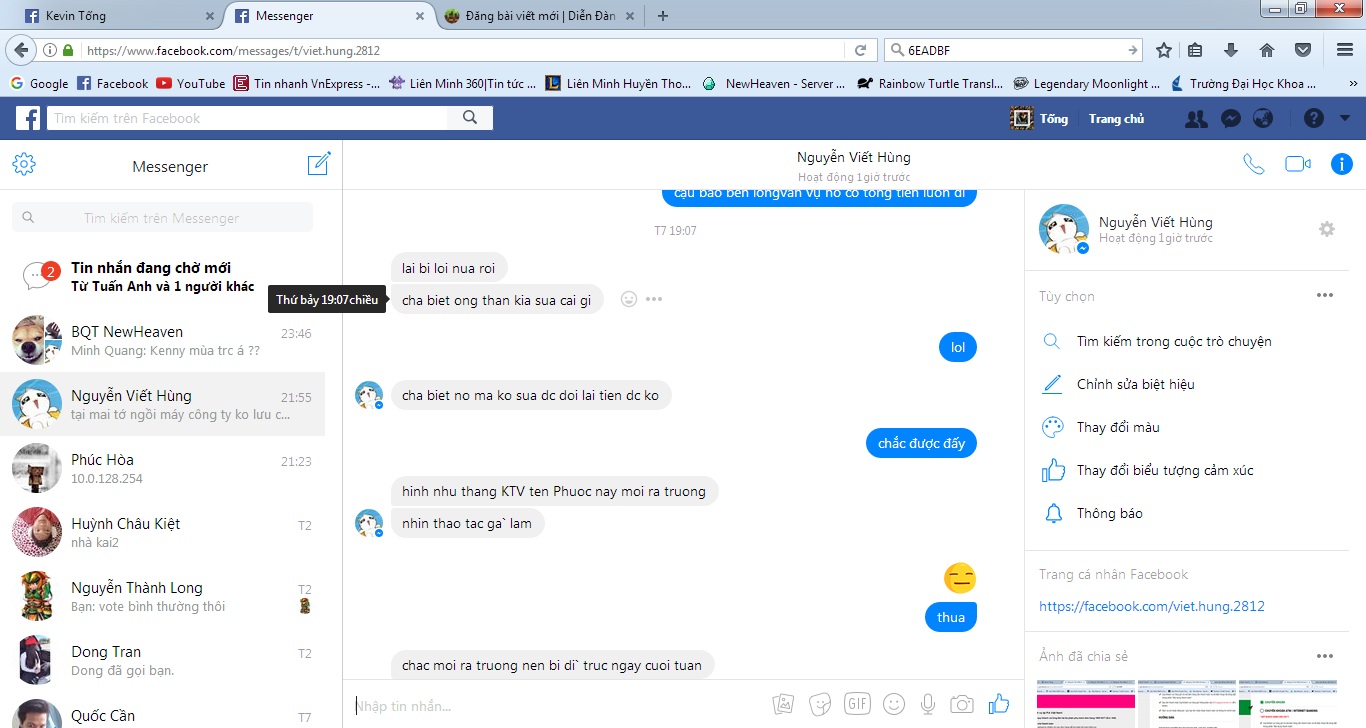Open Messenger settings gear above conversation list

pos(24,165)
